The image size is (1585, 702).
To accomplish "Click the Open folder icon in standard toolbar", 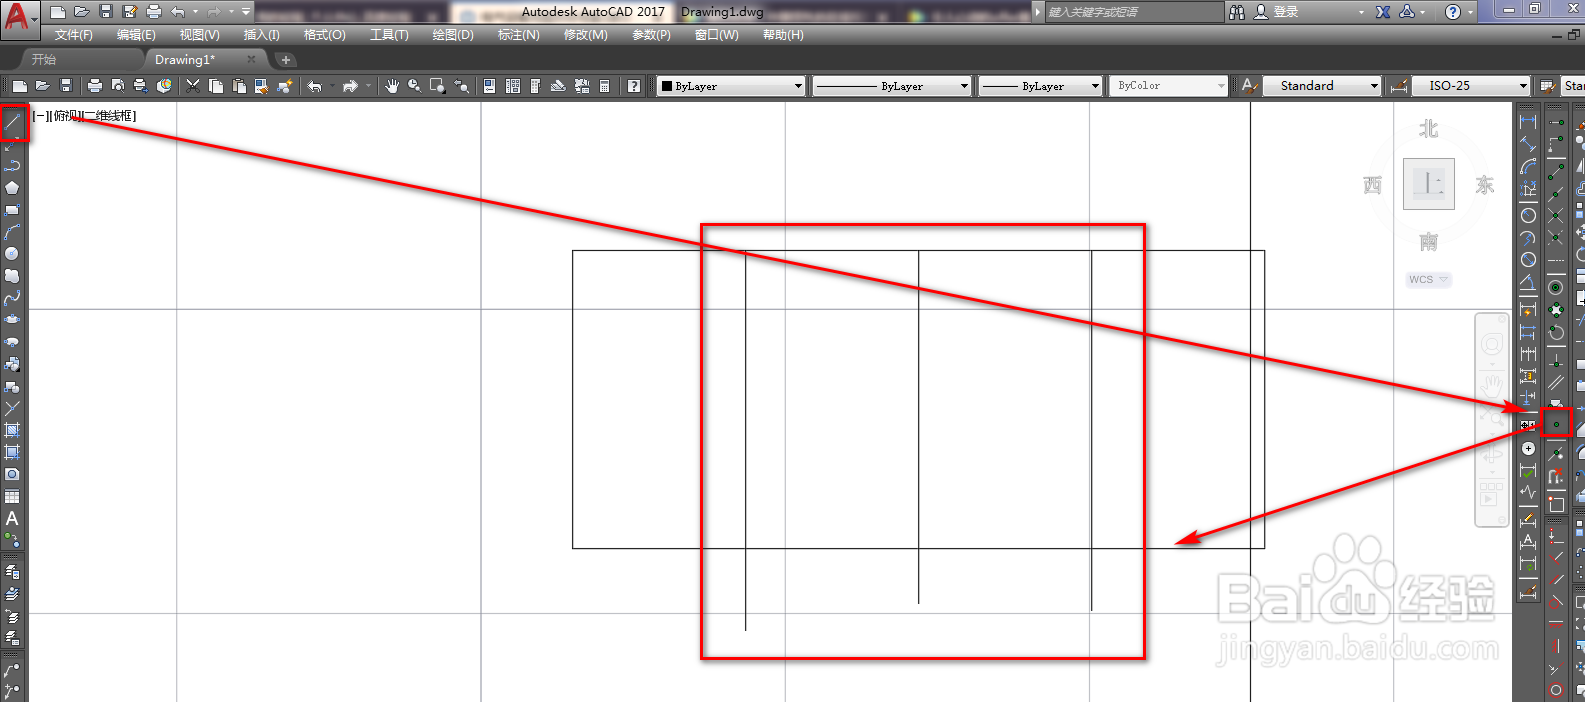I will click(x=42, y=86).
